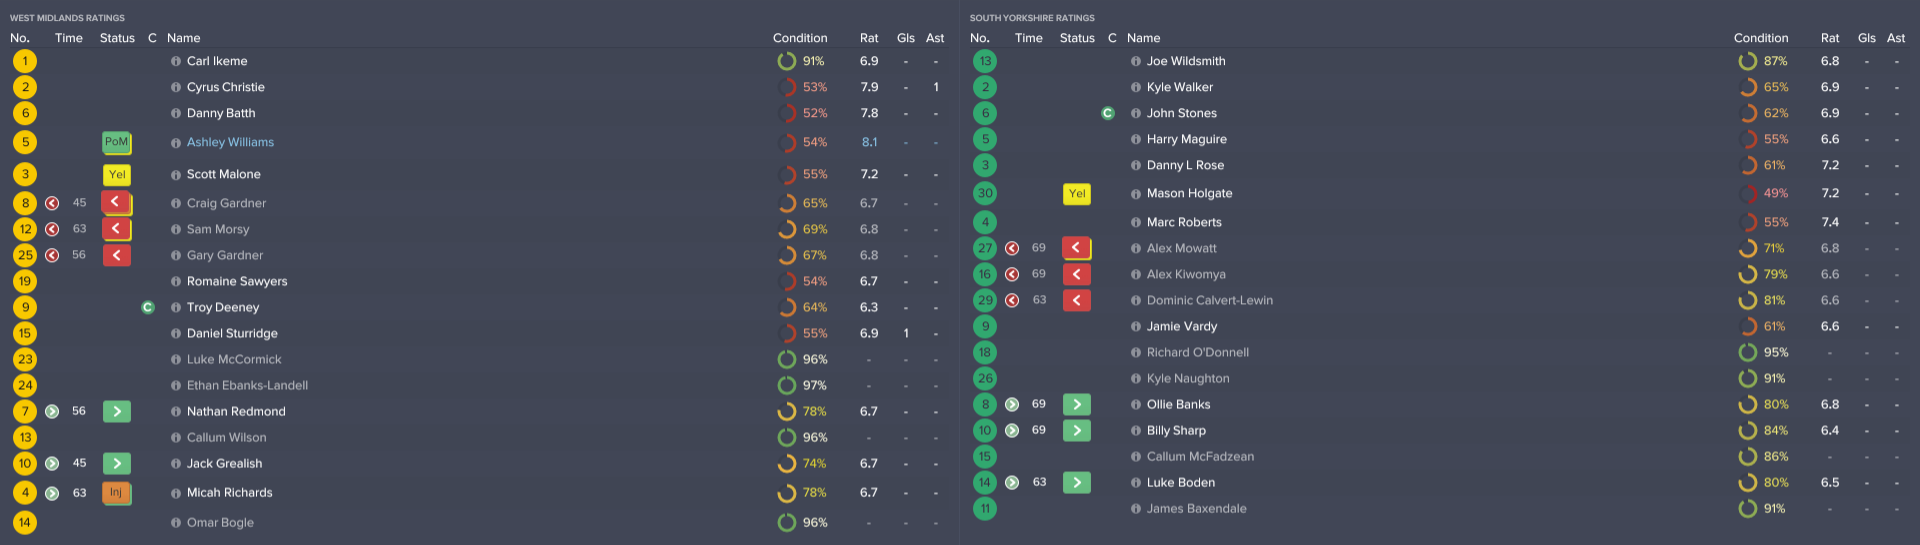Click the green substituted-on arrow for Billy Sharp
The width and height of the screenshot is (1920, 545).
click(x=1076, y=430)
